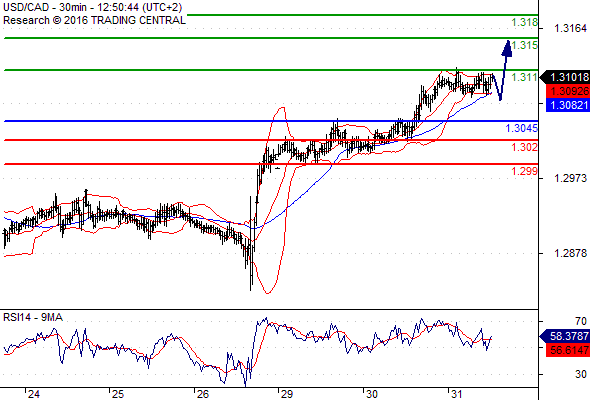Click the 1.3164 price axis value
The height and width of the screenshot is (400, 590).
click(x=570, y=28)
